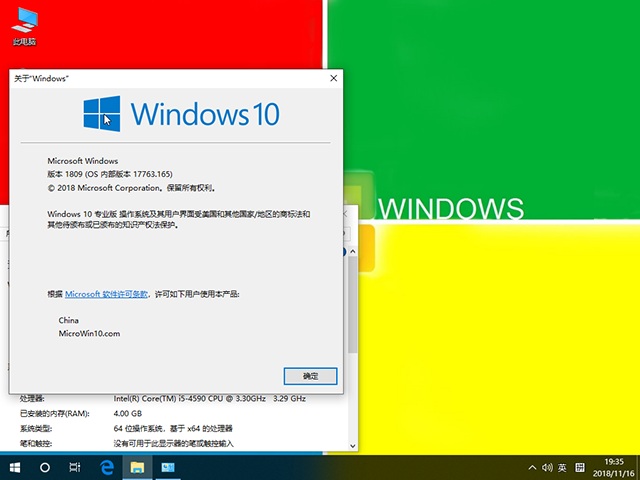Image resolution: width=640 pixels, height=480 pixels.
Task: Select the Microsoft Windows heading text
Action: tap(82, 161)
